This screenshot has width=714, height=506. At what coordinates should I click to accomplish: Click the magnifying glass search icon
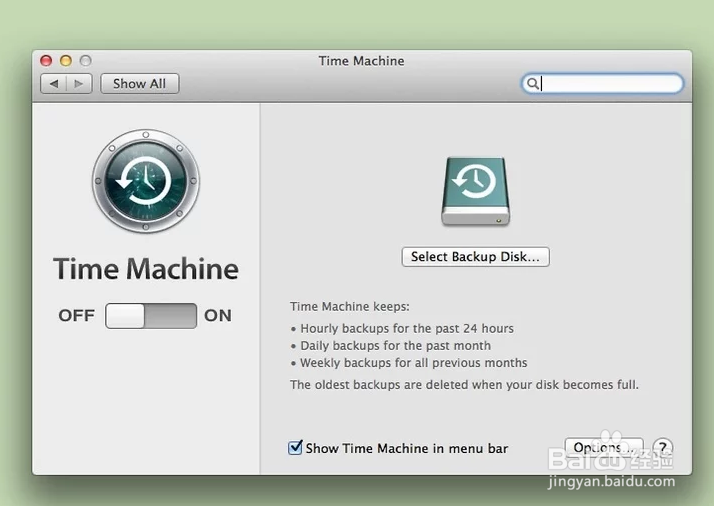pos(532,83)
